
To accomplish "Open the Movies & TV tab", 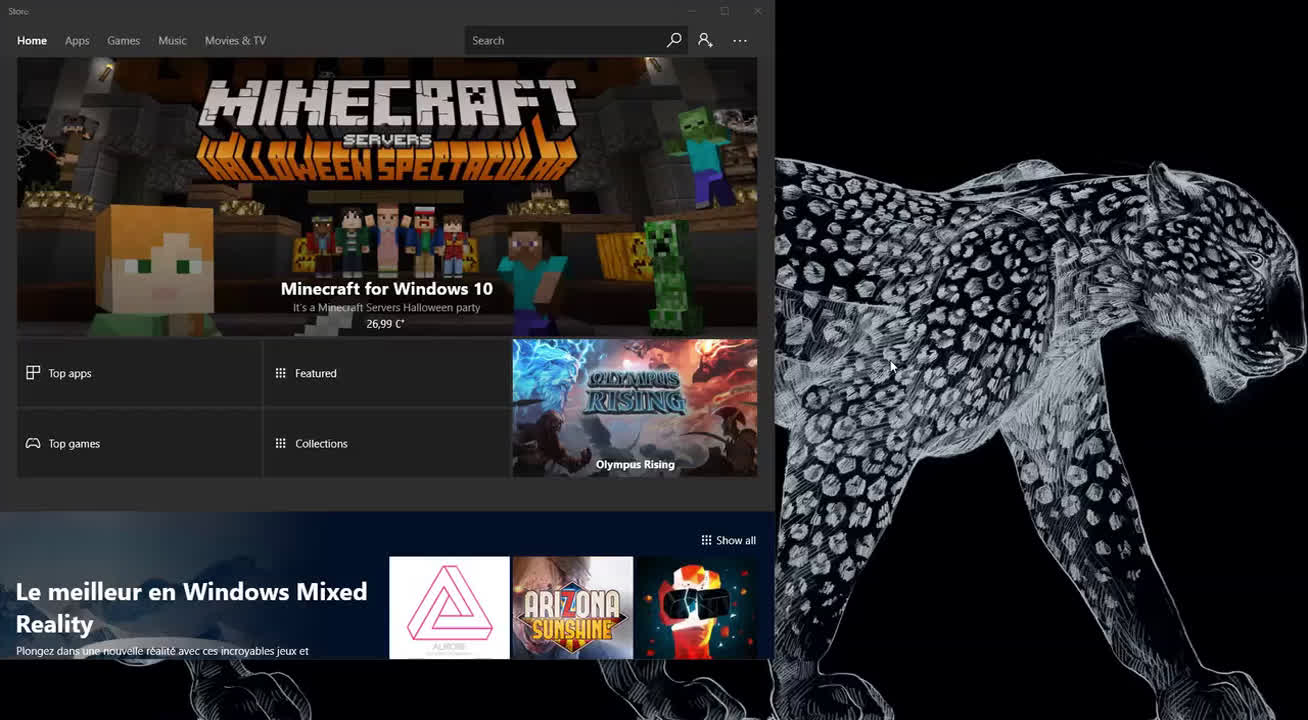I will coord(235,41).
